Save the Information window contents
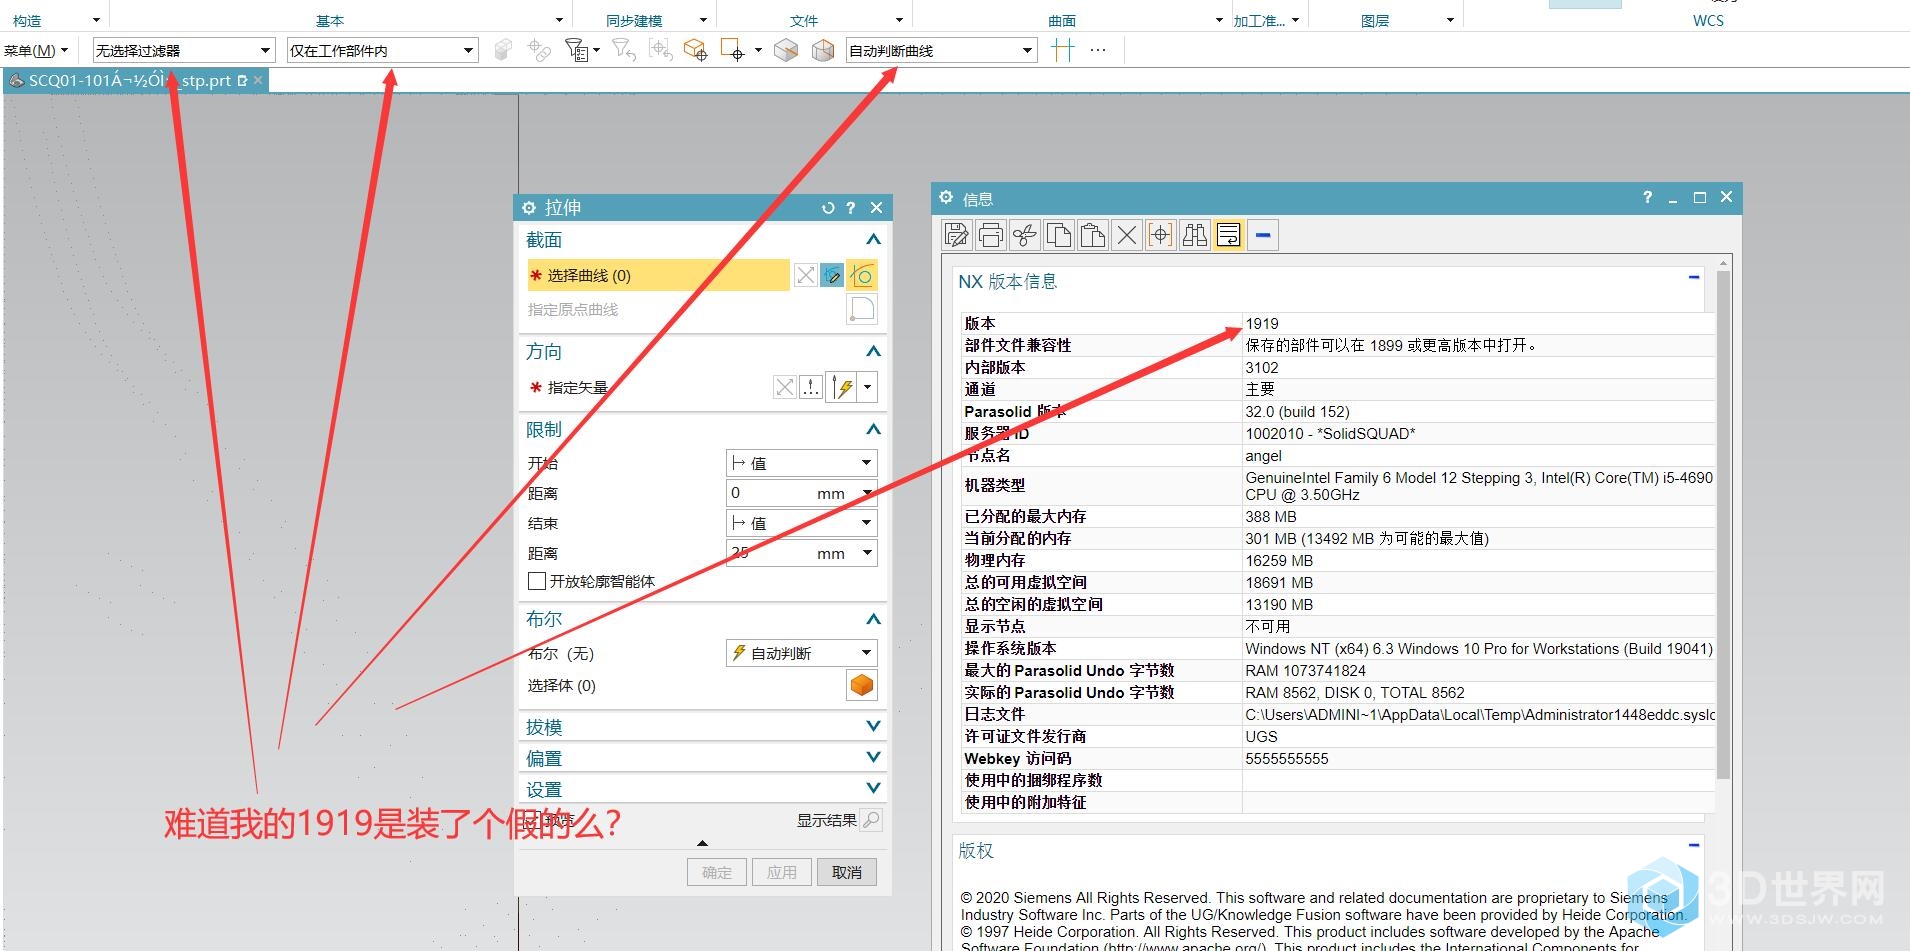This screenshot has width=1910, height=951. pyautogui.click(x=956, y=235)
